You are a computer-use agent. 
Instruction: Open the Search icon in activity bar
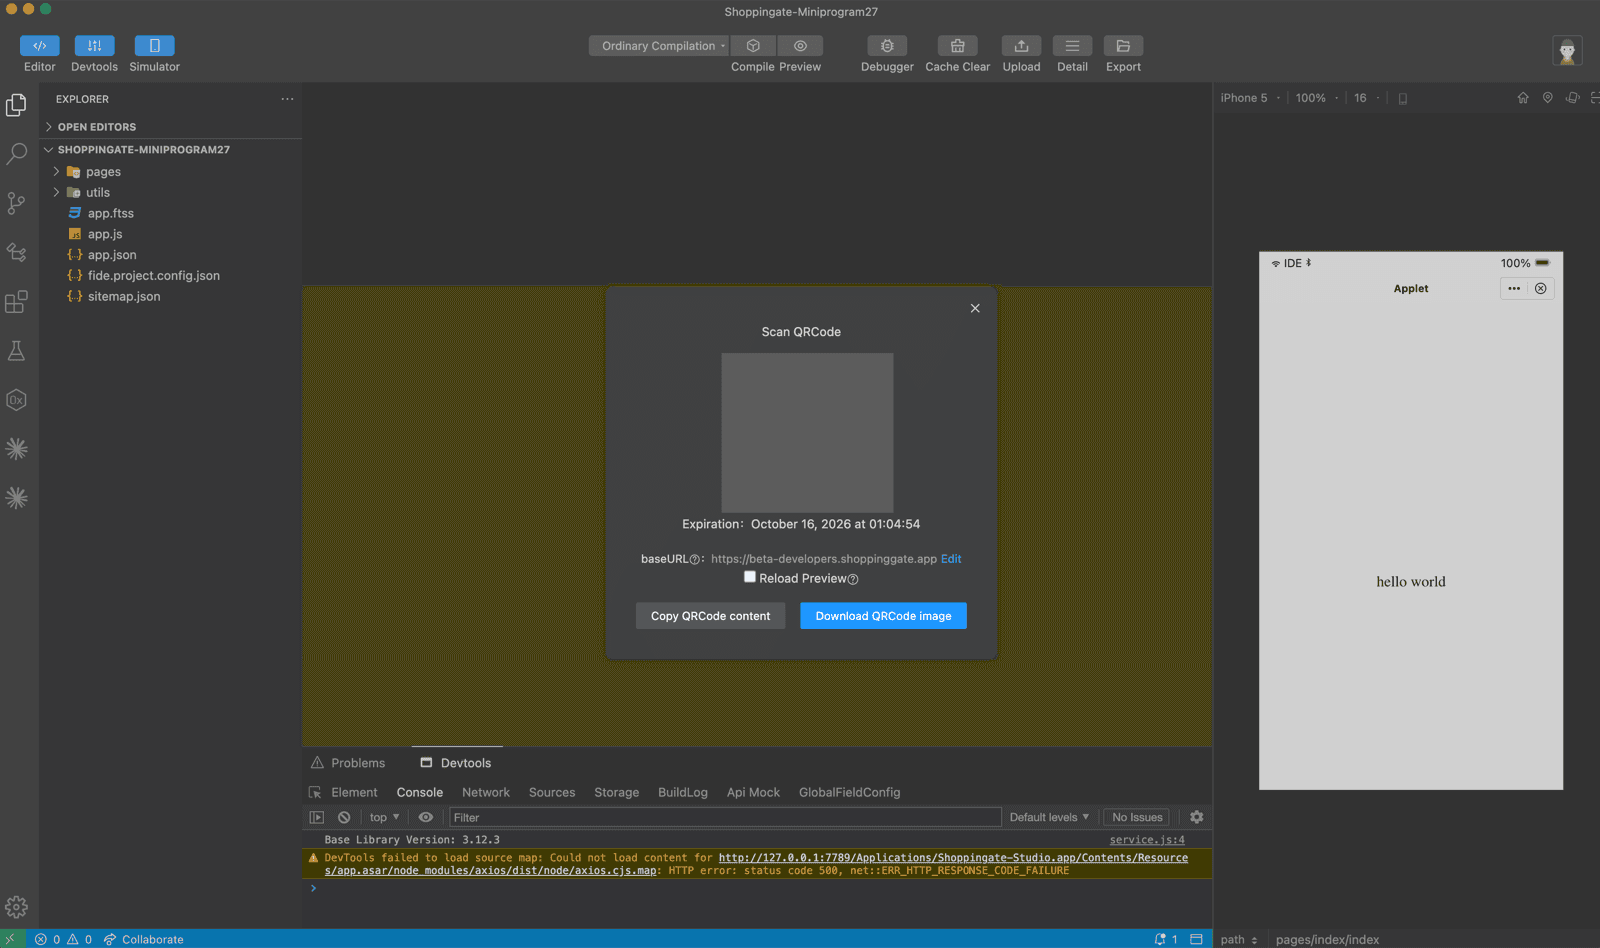tap(16, 154)
